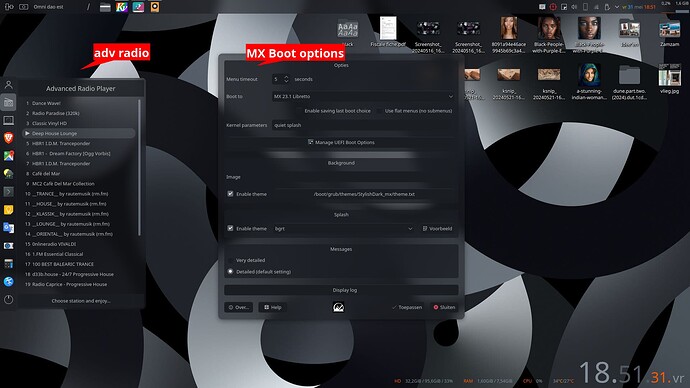
Task: Launch Brave browser from the side dock
Action: click(8, 138)
